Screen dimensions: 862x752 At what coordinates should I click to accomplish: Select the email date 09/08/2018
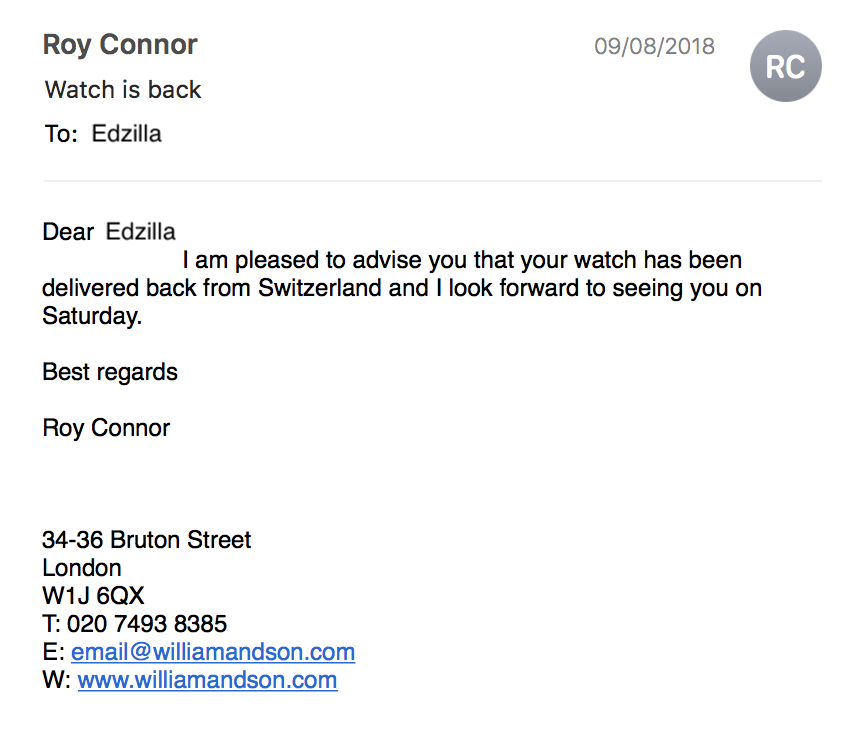click(x=654, y=46)
